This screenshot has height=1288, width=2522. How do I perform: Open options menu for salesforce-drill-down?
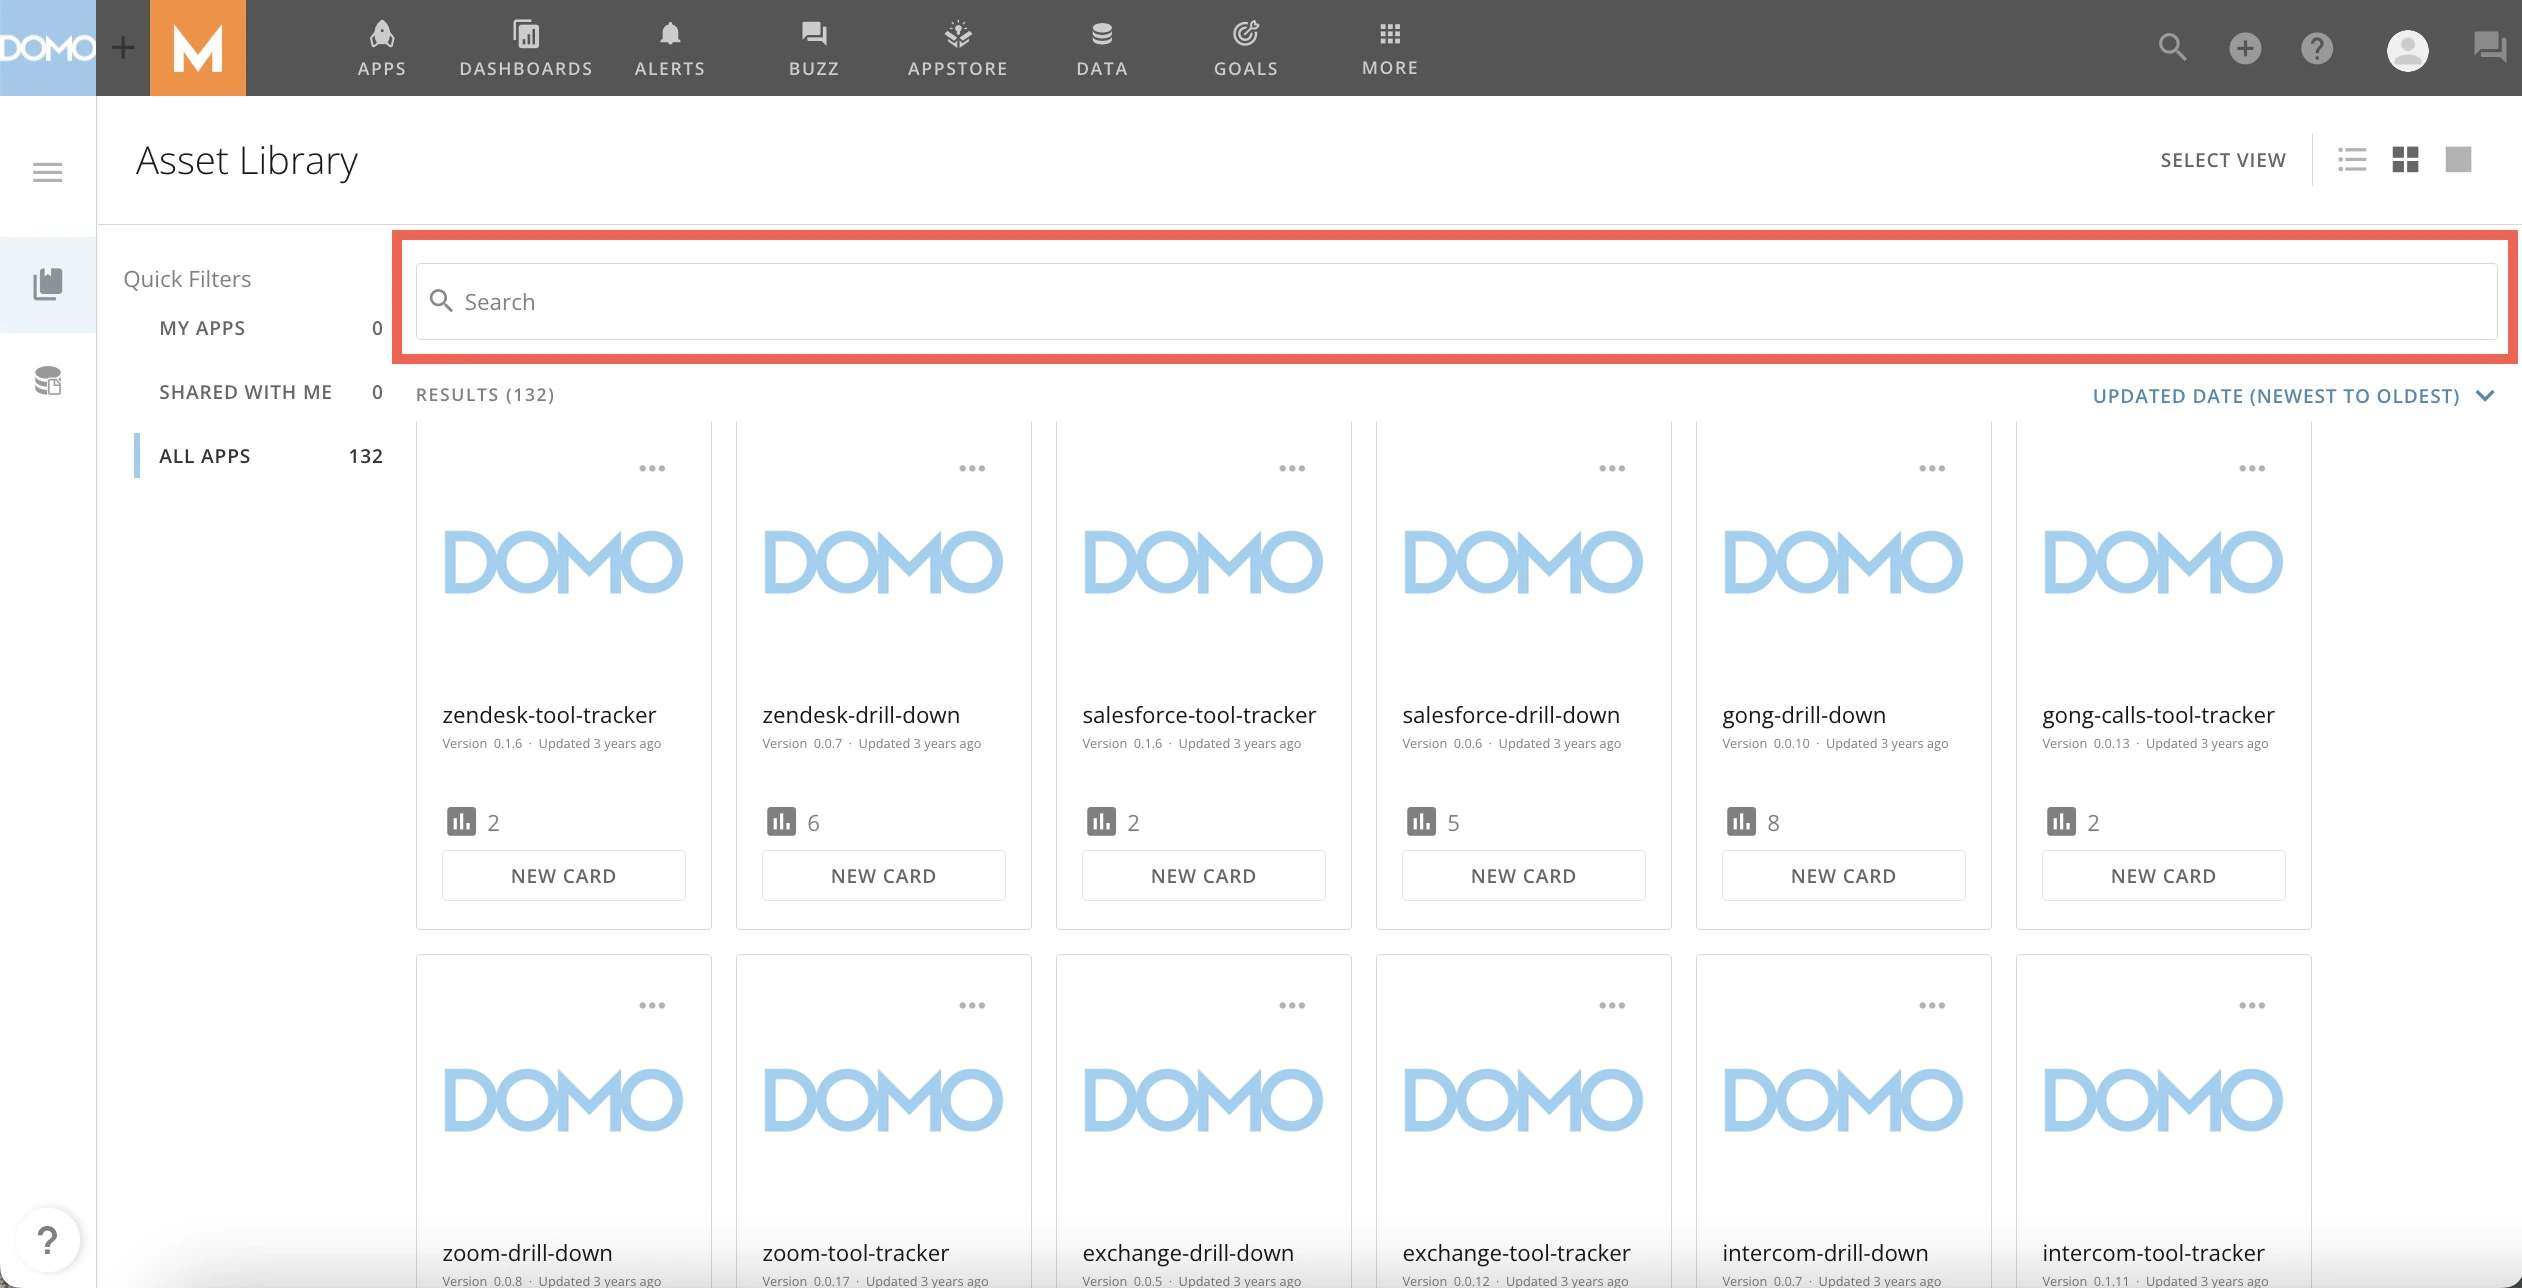(x=1612, y=468)
